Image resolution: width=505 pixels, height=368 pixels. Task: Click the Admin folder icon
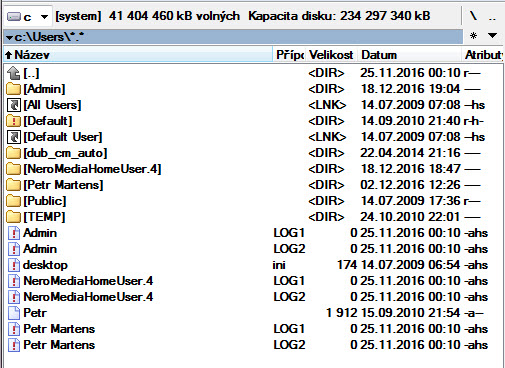(x=14, y=89)
